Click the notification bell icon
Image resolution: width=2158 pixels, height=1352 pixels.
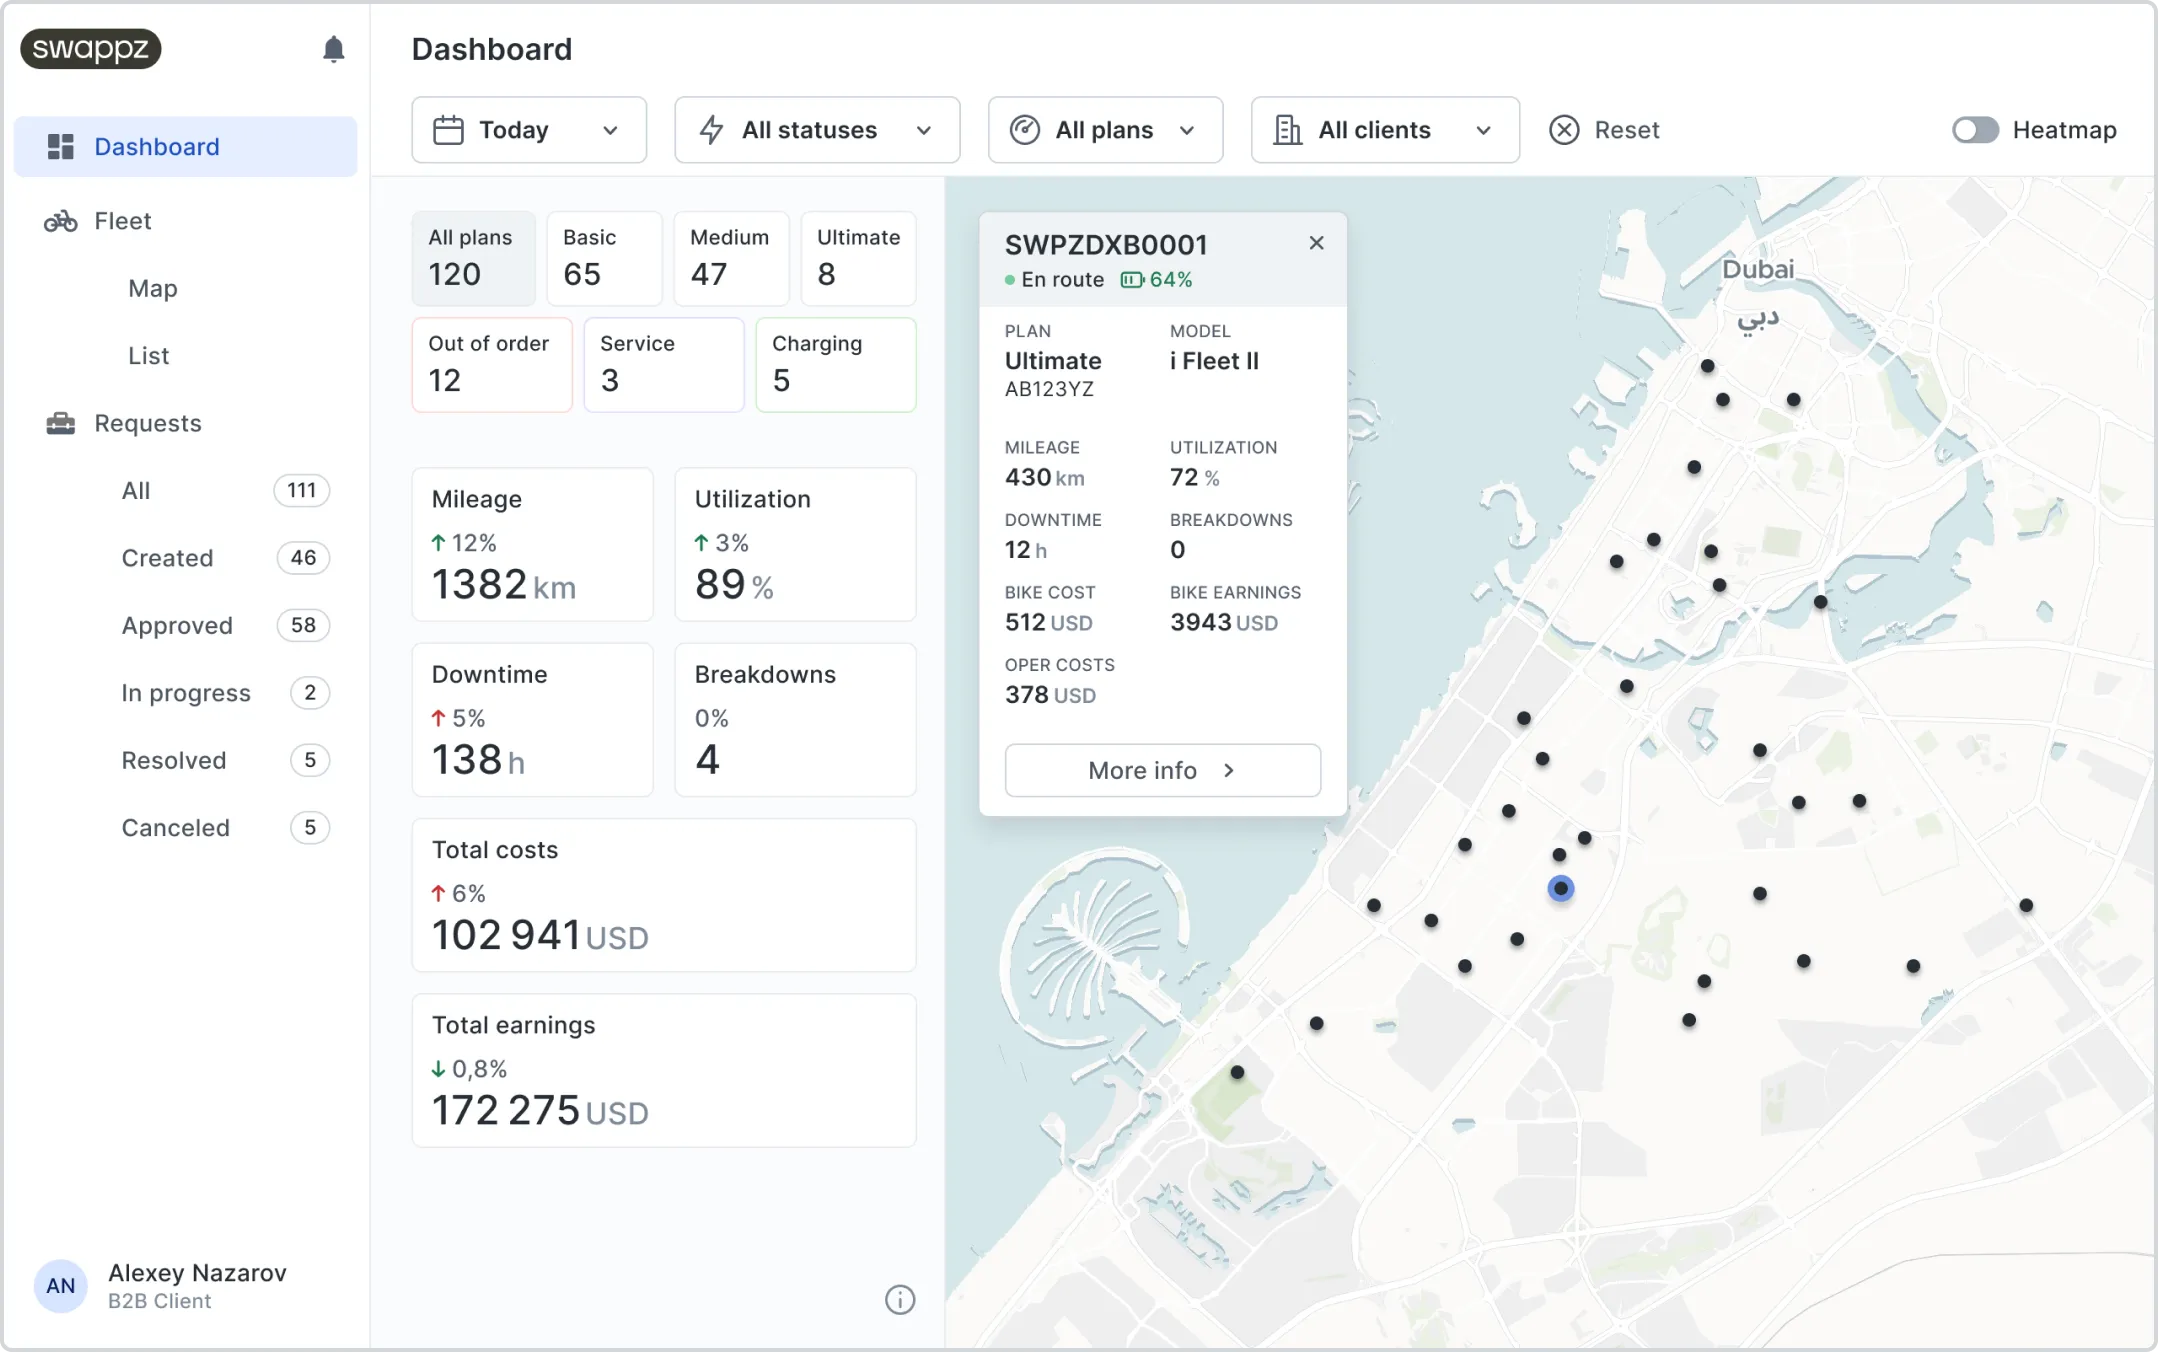pyautogui.click(x=333, y=49)
